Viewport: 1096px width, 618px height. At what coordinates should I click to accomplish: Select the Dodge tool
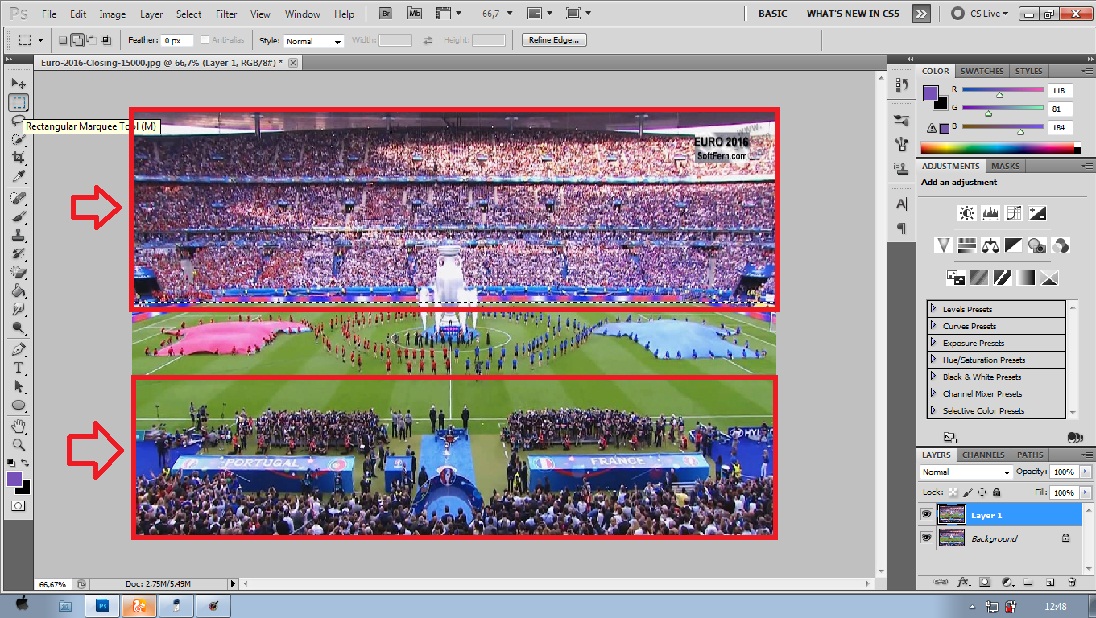(18, 328)
